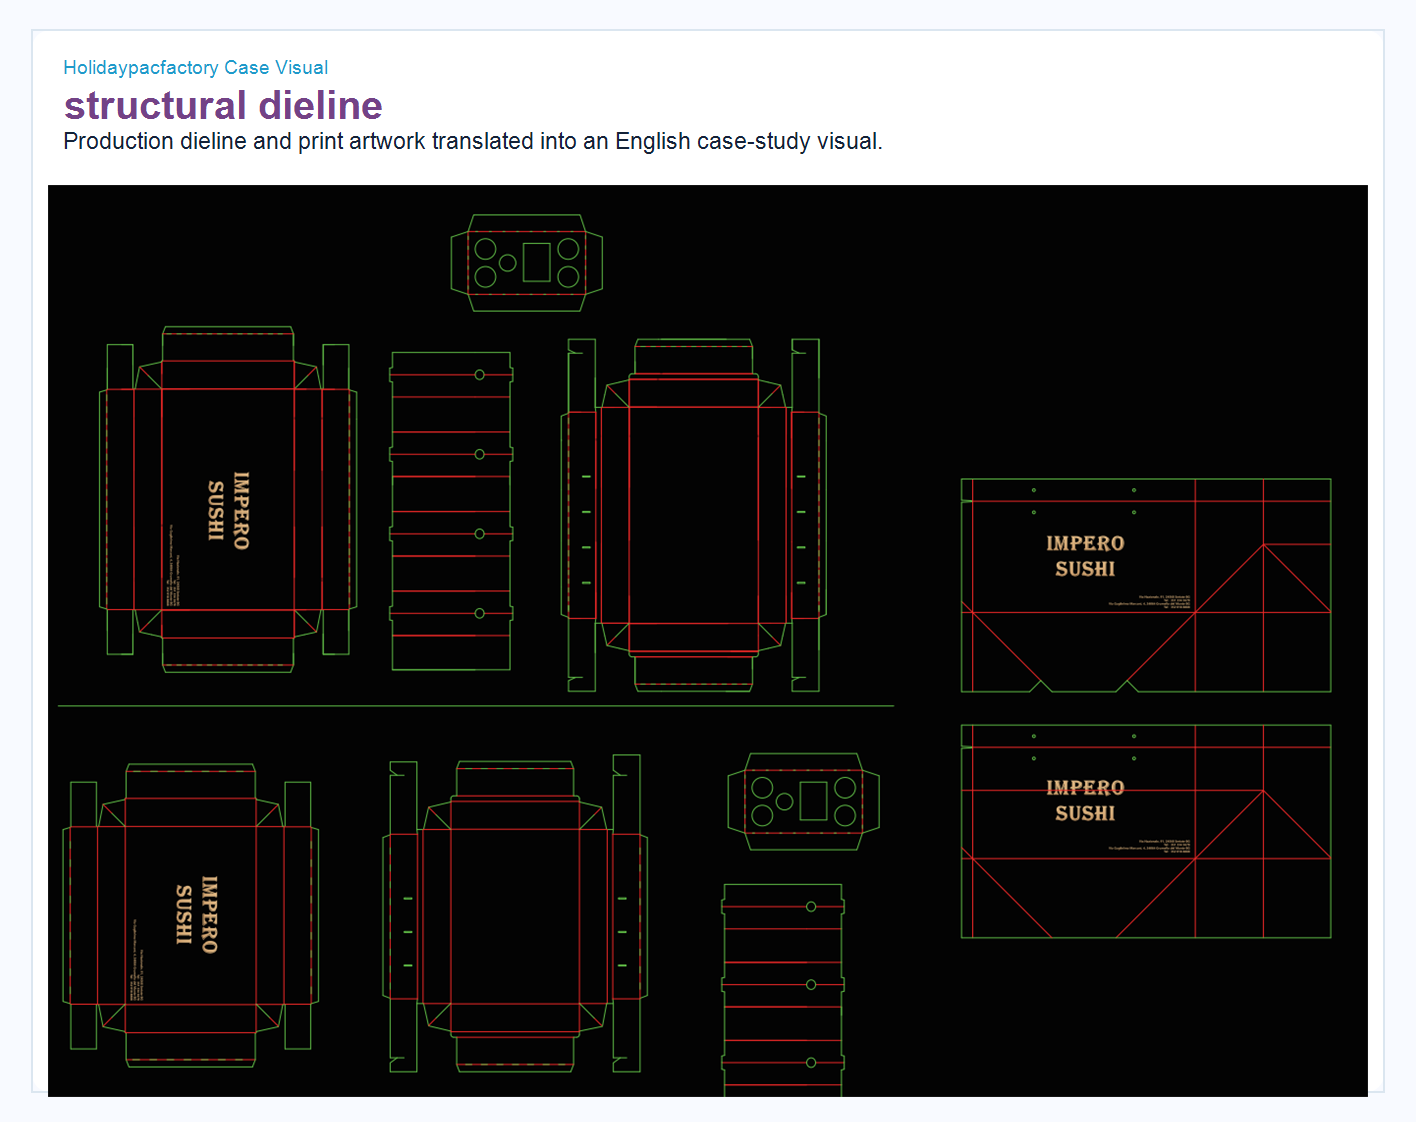1416x1122 pixels.
Task: Click the production dieline description text
Action: click(473, 141)
